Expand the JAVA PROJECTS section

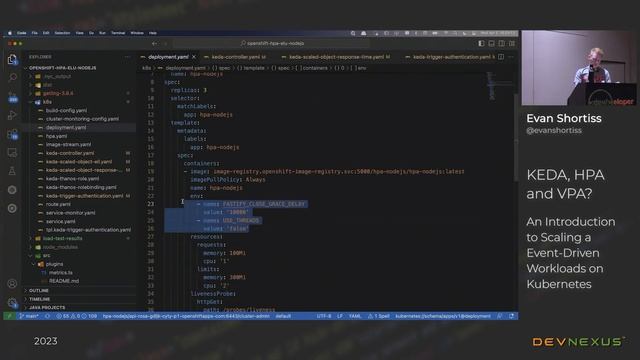(x=47, y=308)
